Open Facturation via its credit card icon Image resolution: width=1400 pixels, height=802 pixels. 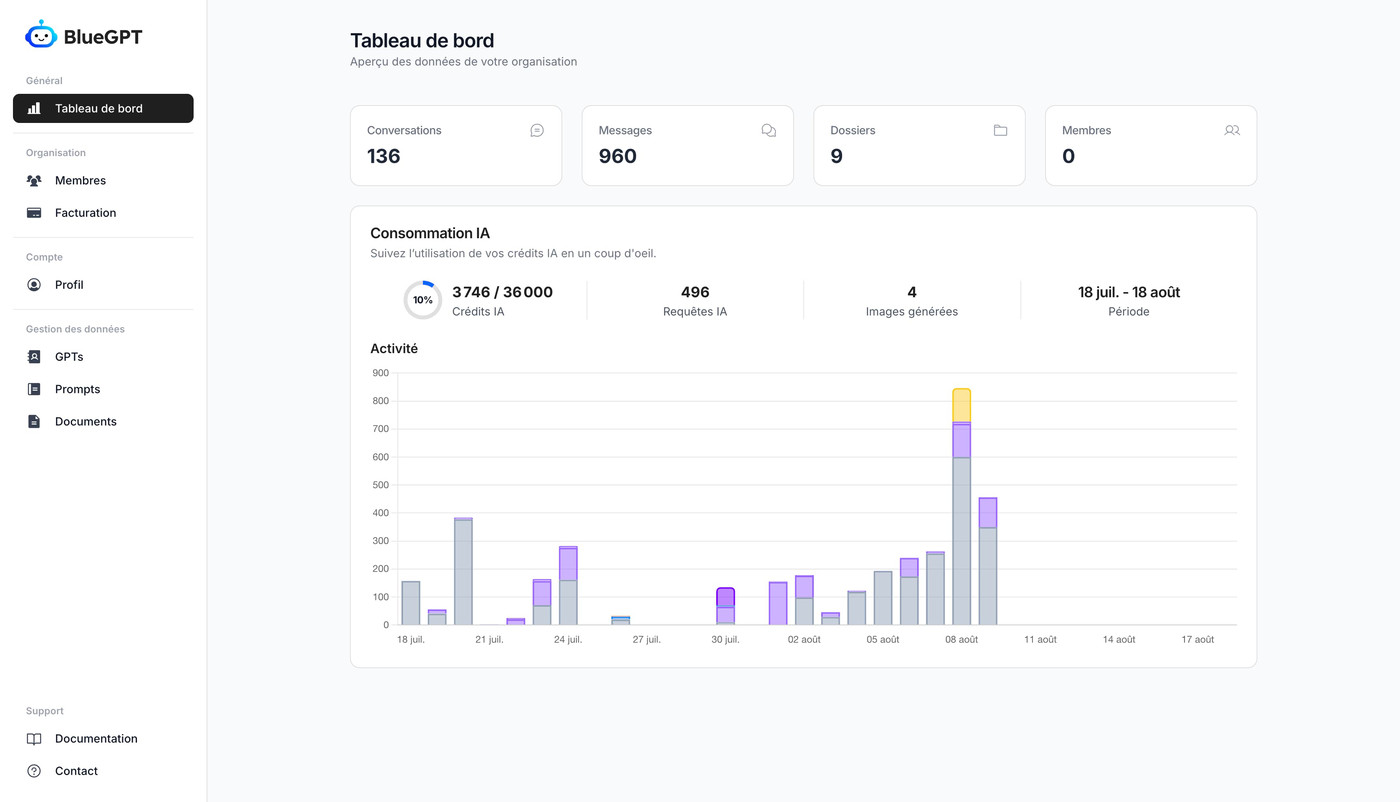(x=35, y=212)
